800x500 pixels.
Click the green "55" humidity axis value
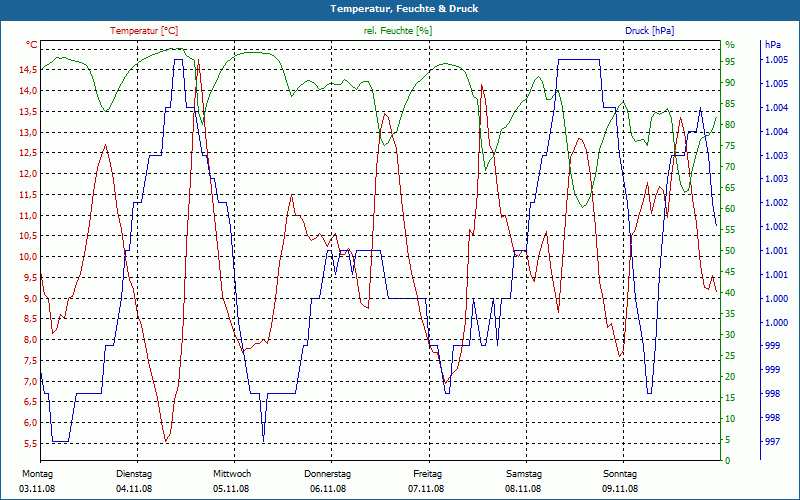point(730,230)
